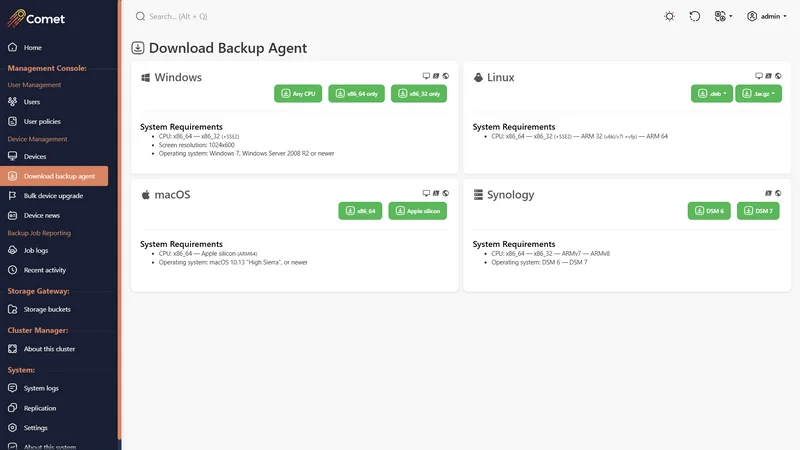800x450 pixels.
Task: Download the Windows x86_32 only installer
Action: (x=419, y=93)
